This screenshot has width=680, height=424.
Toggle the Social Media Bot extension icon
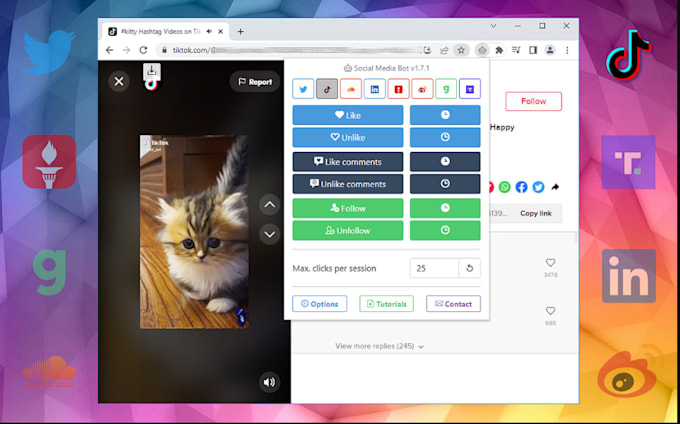pyautogui.click(x=482, y=50)
